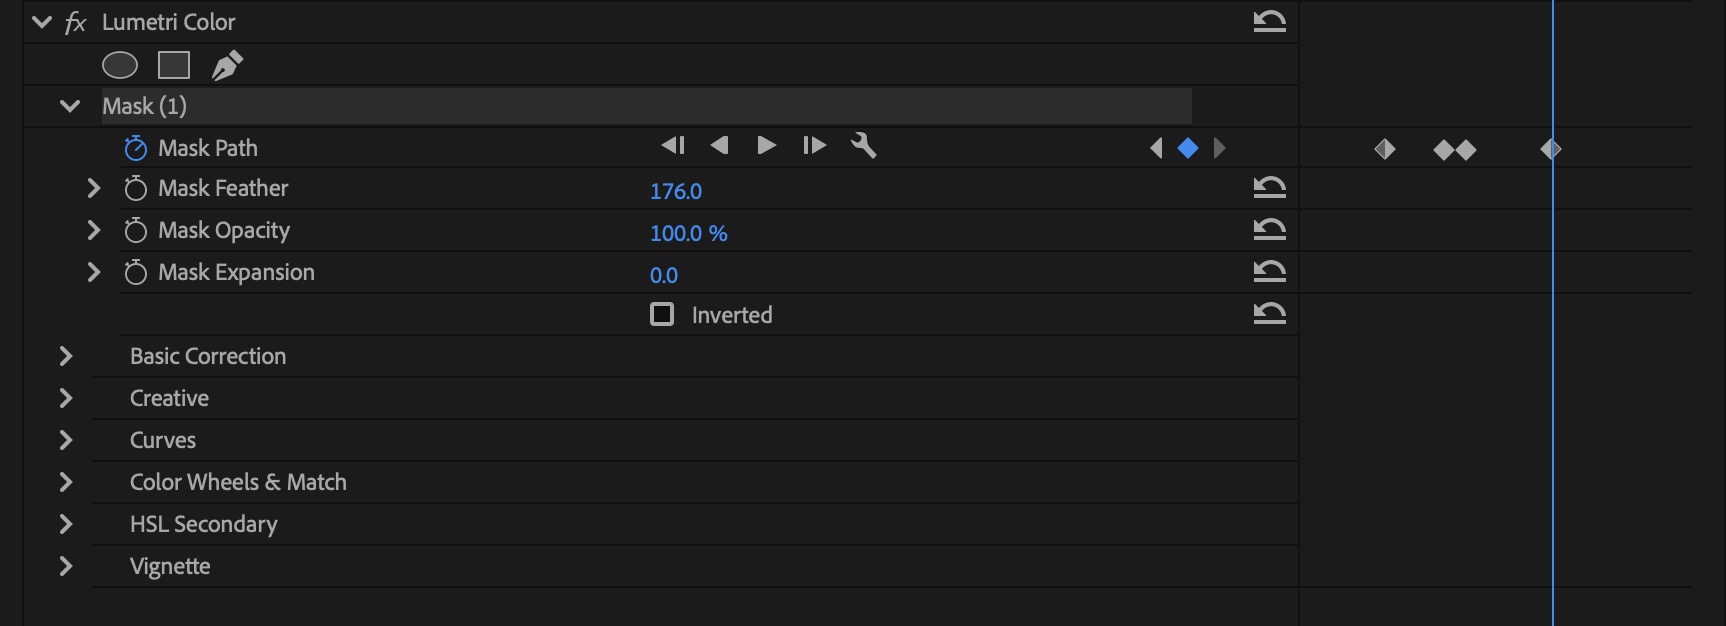The height and width of the screenshot is (626, 1726).
Task: Track selected mask backward one frame
Action: tap(673, 146)
